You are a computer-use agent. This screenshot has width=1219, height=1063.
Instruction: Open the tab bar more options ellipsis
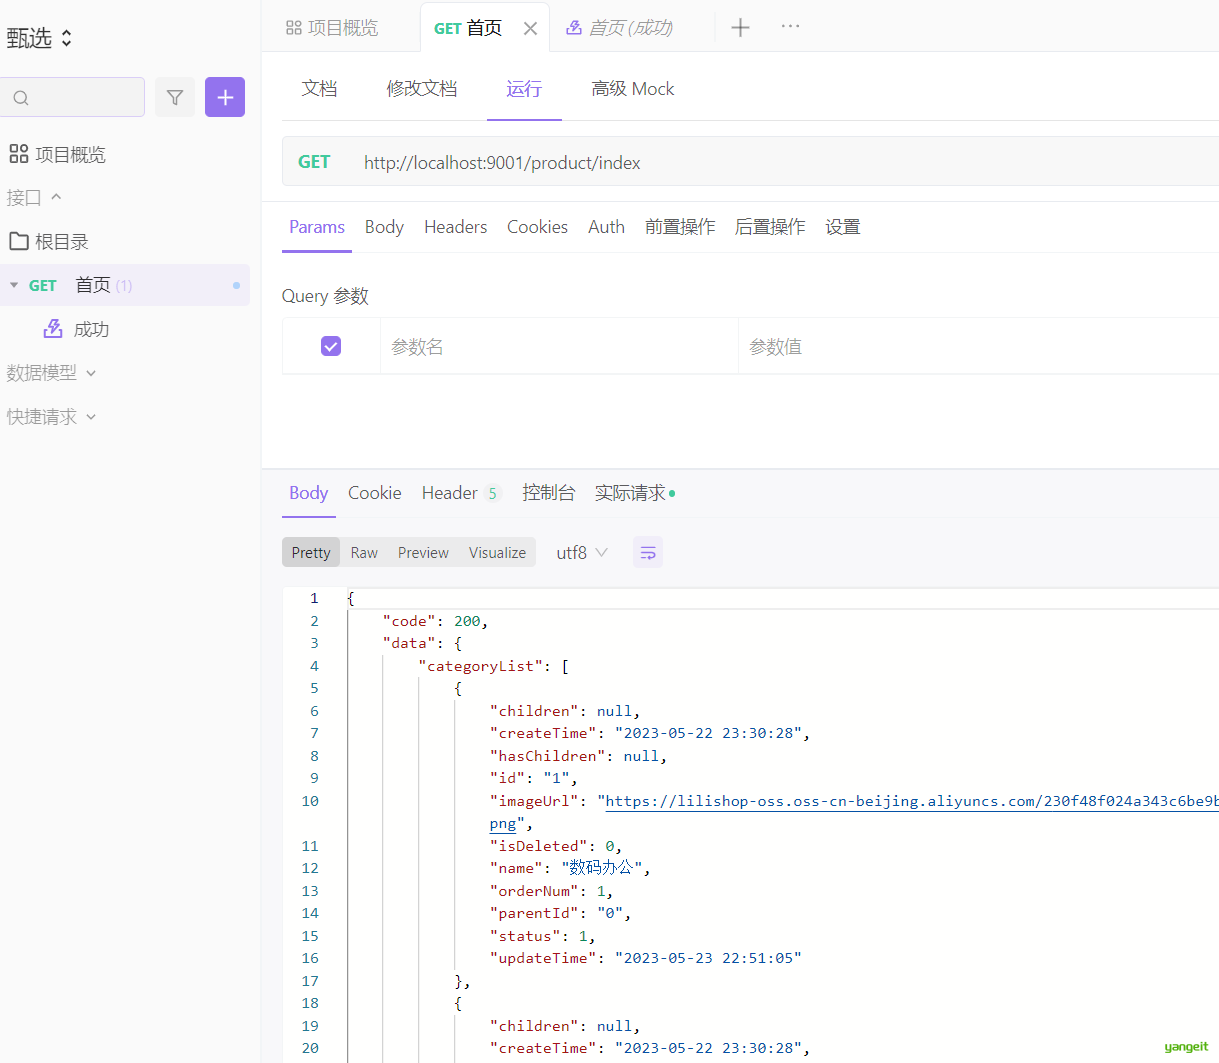[790, 26]
